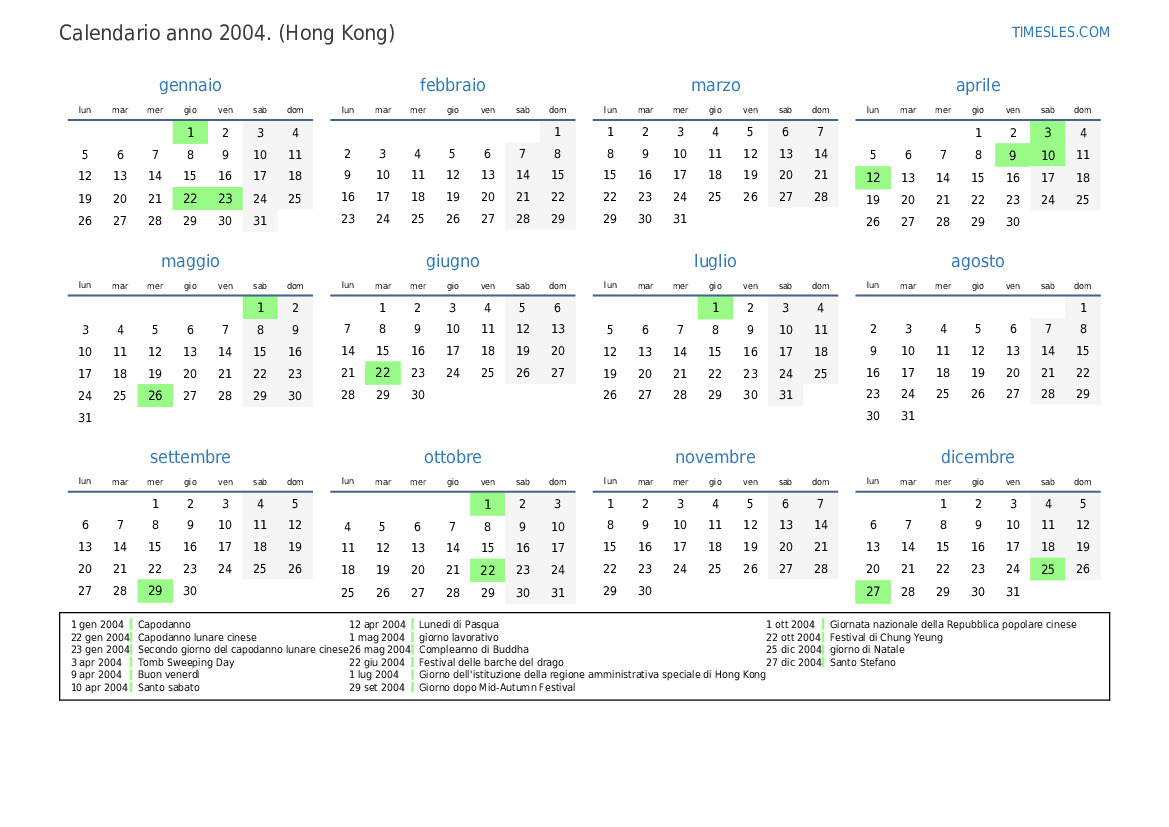Select green 22 in gennaio
Screen dimensions: 1169x827
190,199
